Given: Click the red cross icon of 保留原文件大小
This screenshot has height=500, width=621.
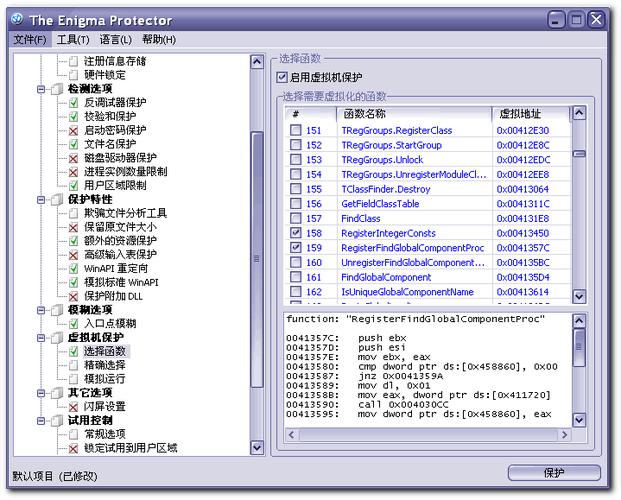Looking at the screenshot, I should tap(73, 227).
